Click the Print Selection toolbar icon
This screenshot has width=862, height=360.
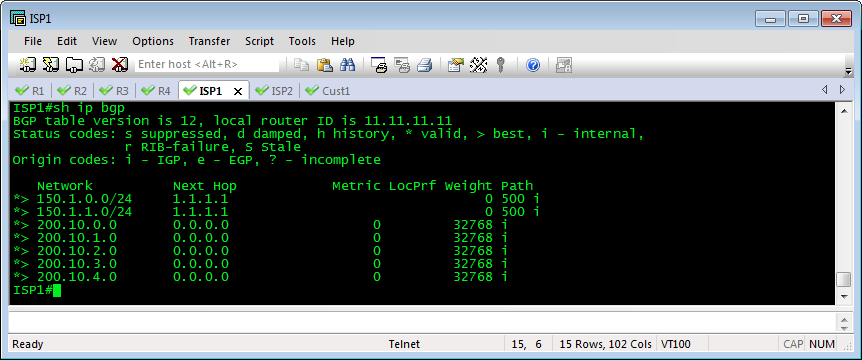click(x=402, y=64)
